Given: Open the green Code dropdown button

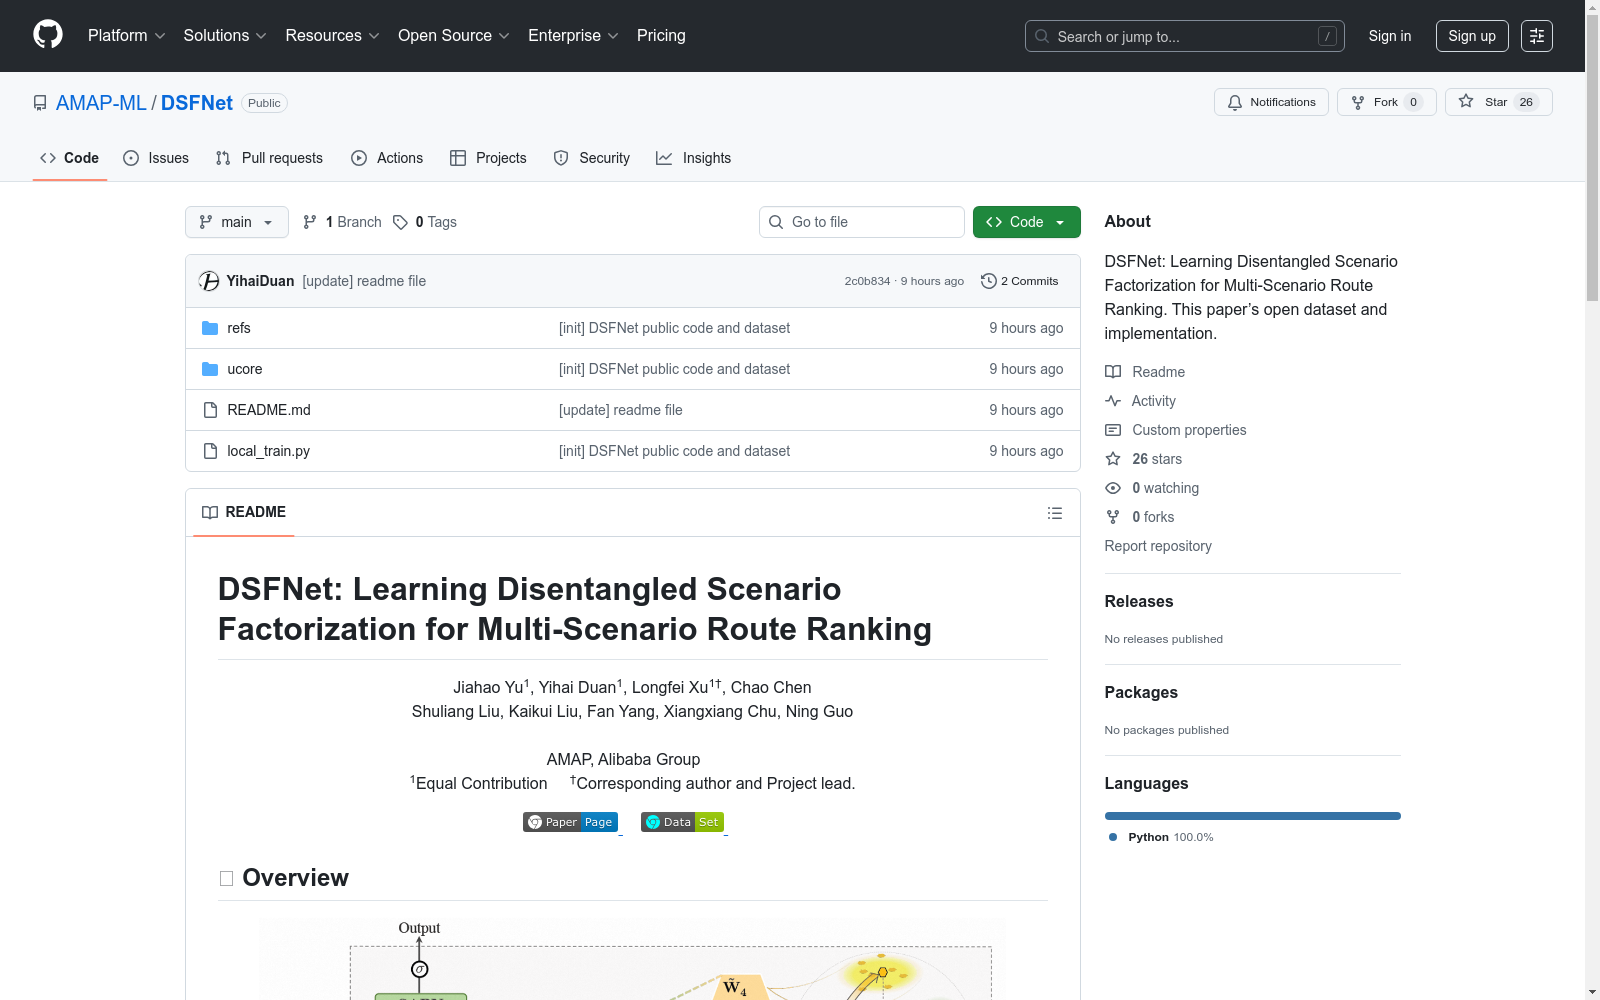Looking at the screenshot, I should point(1026,222).
